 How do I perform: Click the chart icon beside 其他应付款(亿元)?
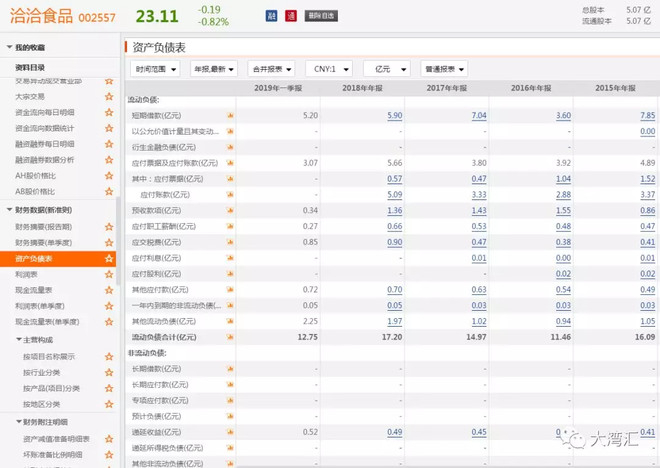(x=230, y=290)
